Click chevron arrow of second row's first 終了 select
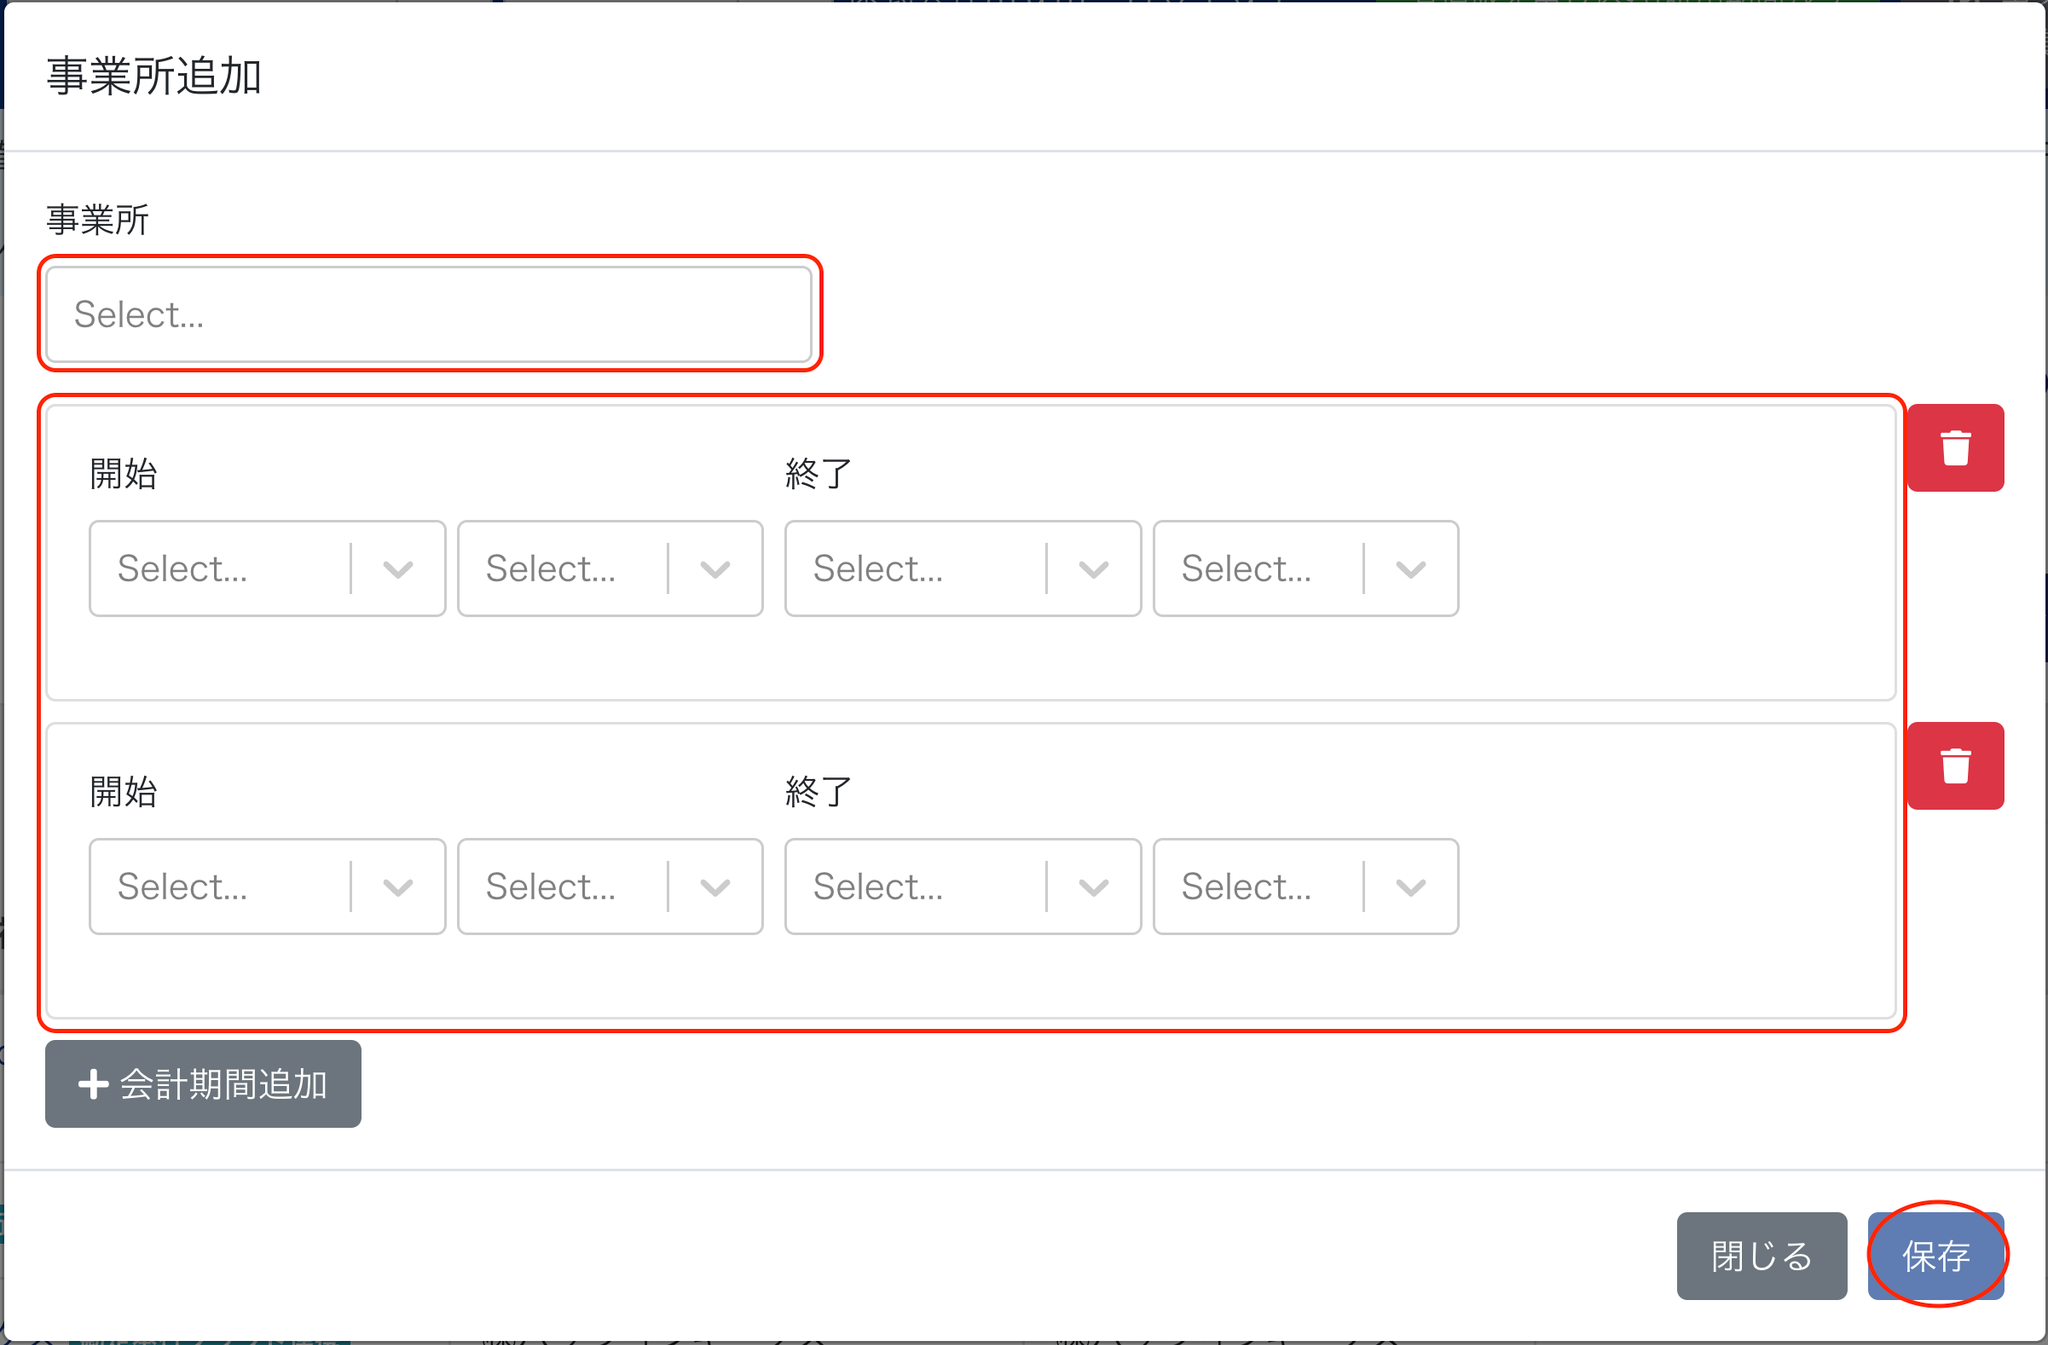This screenshot has height=1345, width=2048. 1094,888
